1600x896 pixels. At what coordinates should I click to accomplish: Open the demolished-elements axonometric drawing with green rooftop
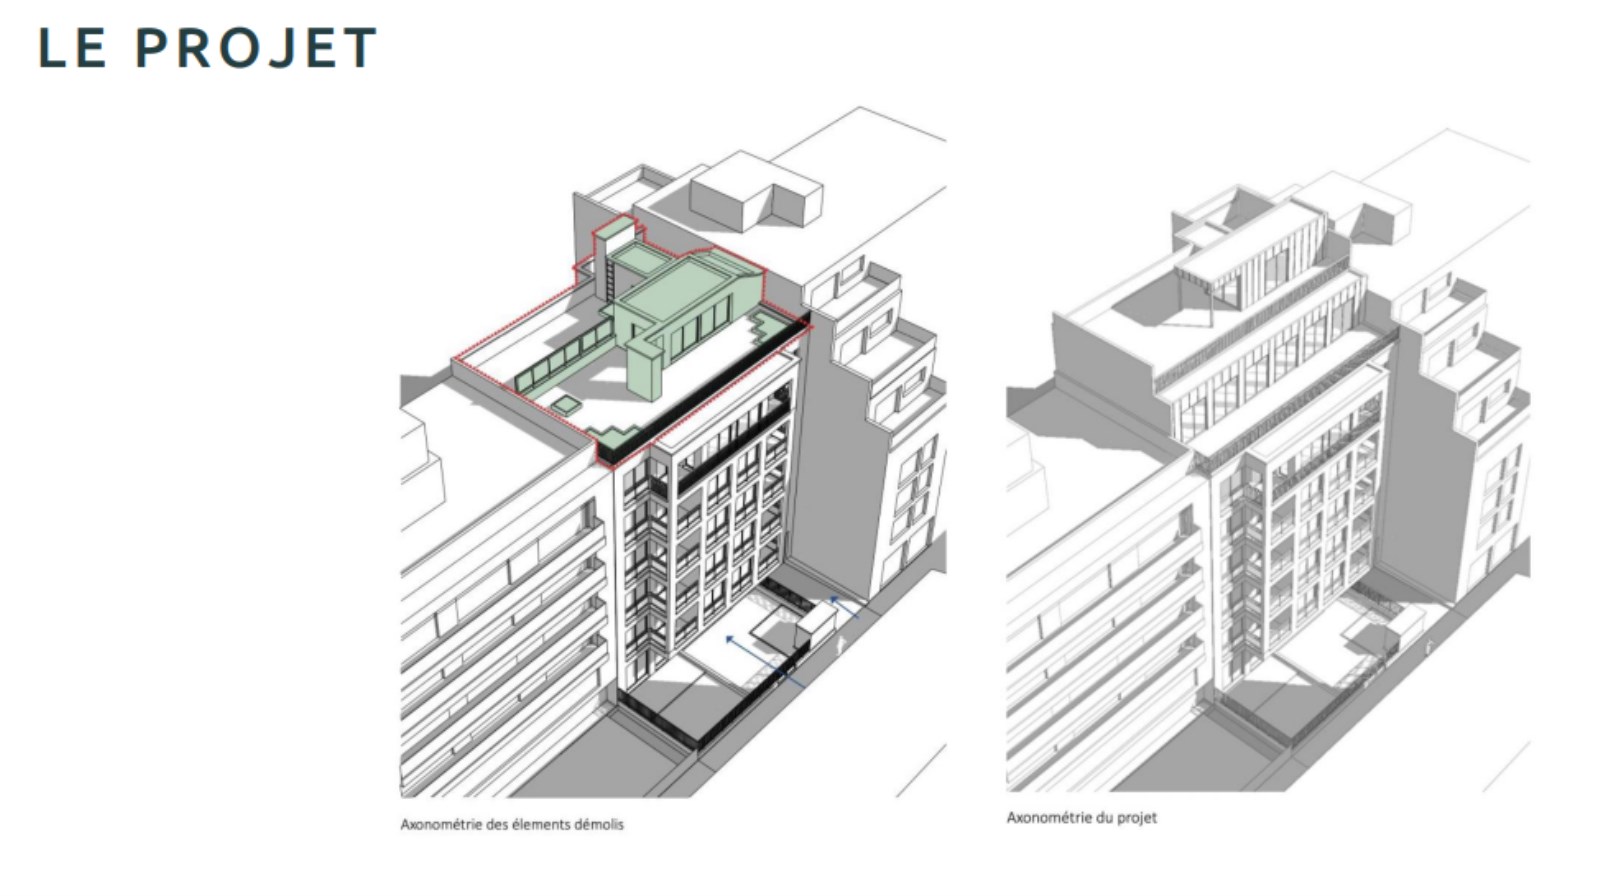click(x=674, y=452)
